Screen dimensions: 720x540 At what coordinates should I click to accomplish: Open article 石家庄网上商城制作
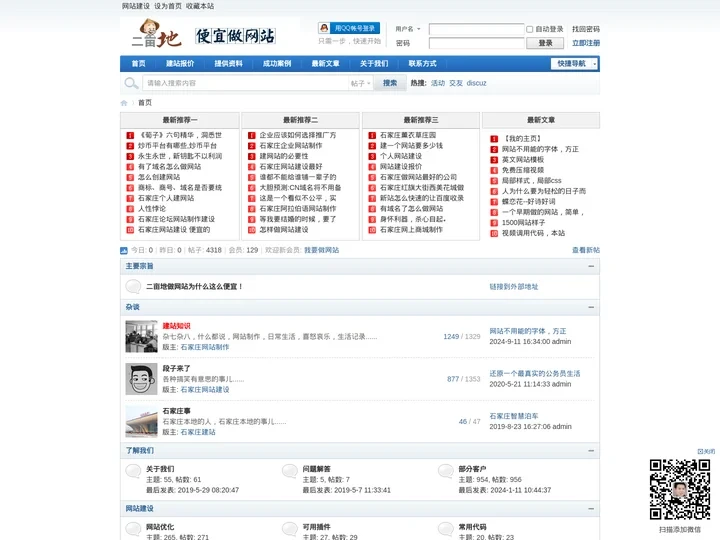coord(411,230)
